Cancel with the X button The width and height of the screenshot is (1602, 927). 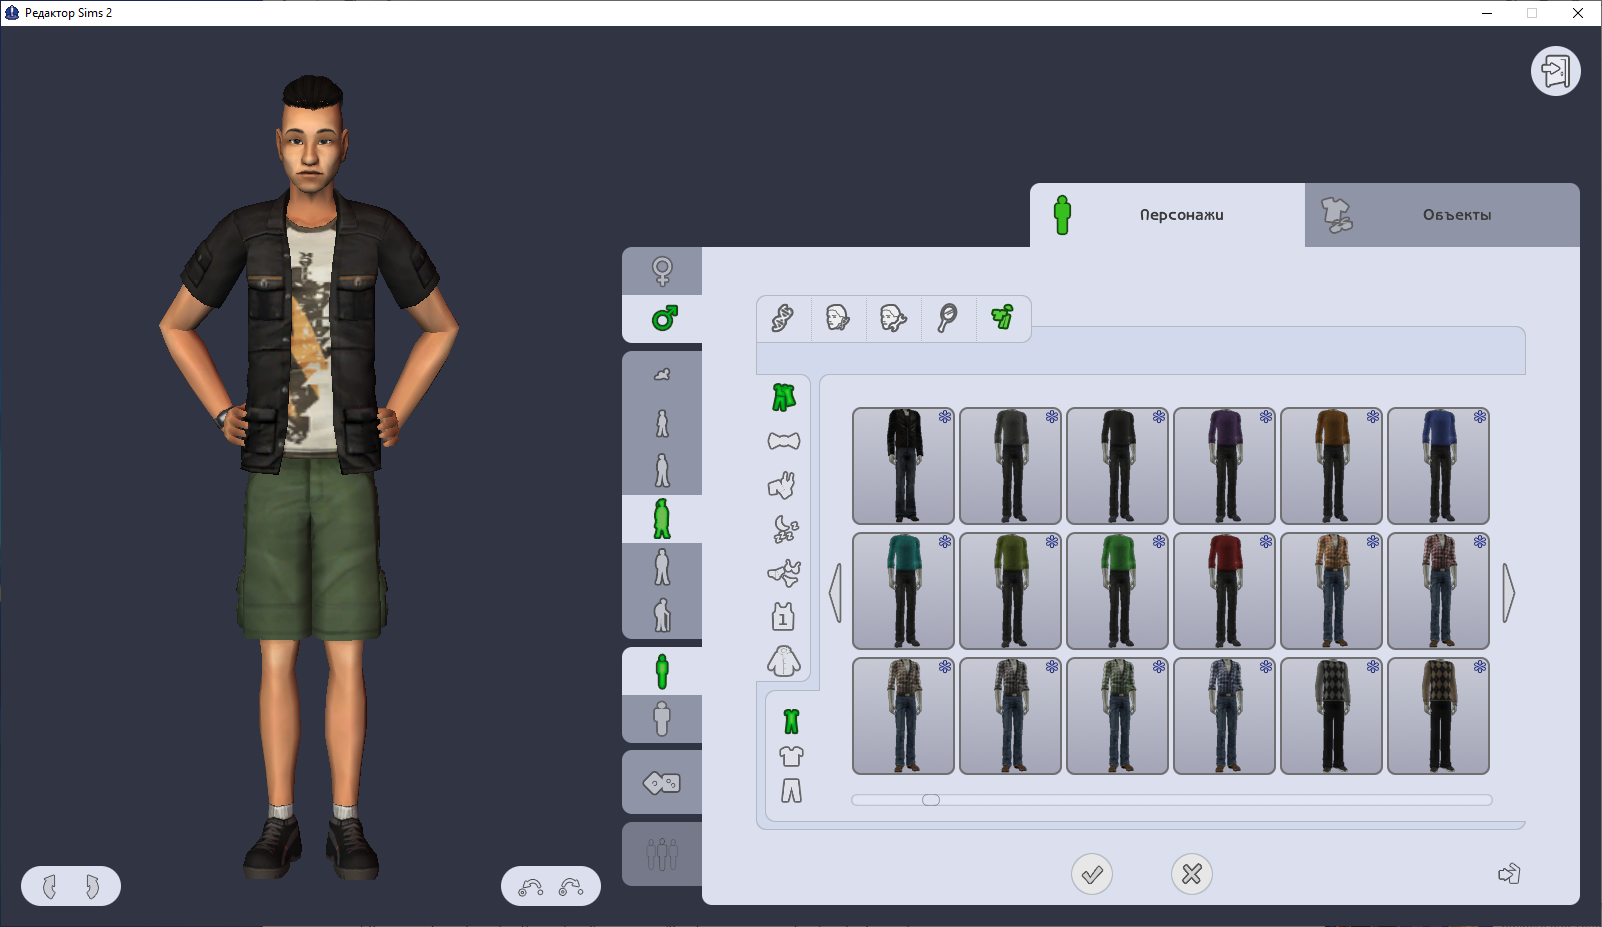point(1191,874)
